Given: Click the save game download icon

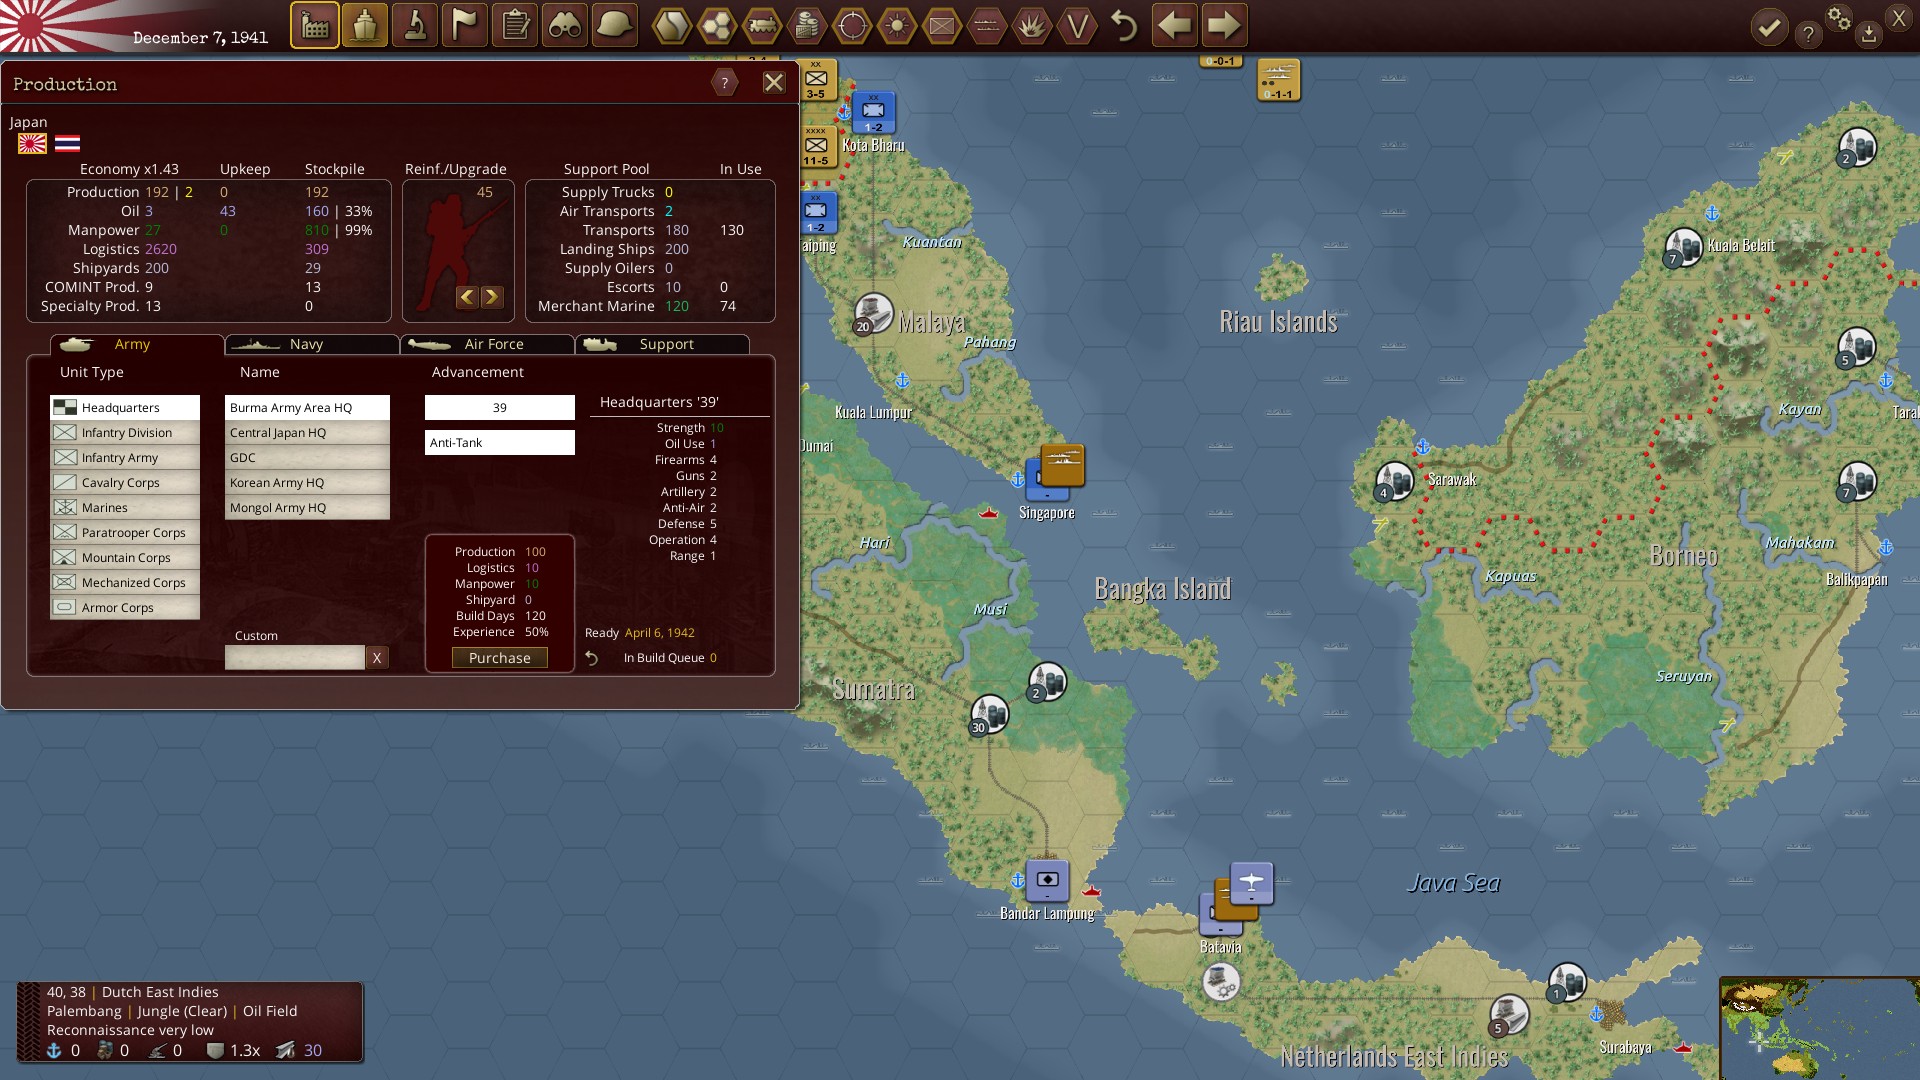Looking at the screenshot, I should click(1868, 35).
